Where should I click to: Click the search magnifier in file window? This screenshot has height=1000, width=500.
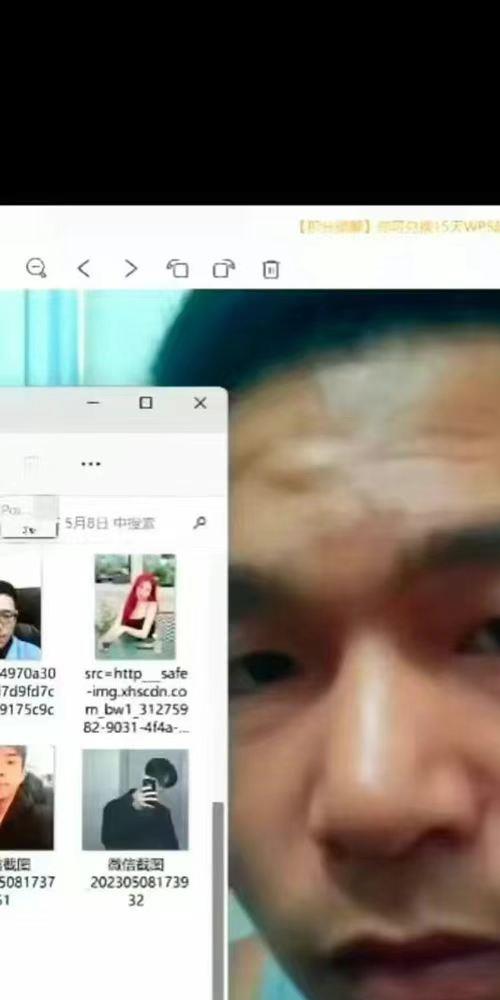[x=200, y=523]
